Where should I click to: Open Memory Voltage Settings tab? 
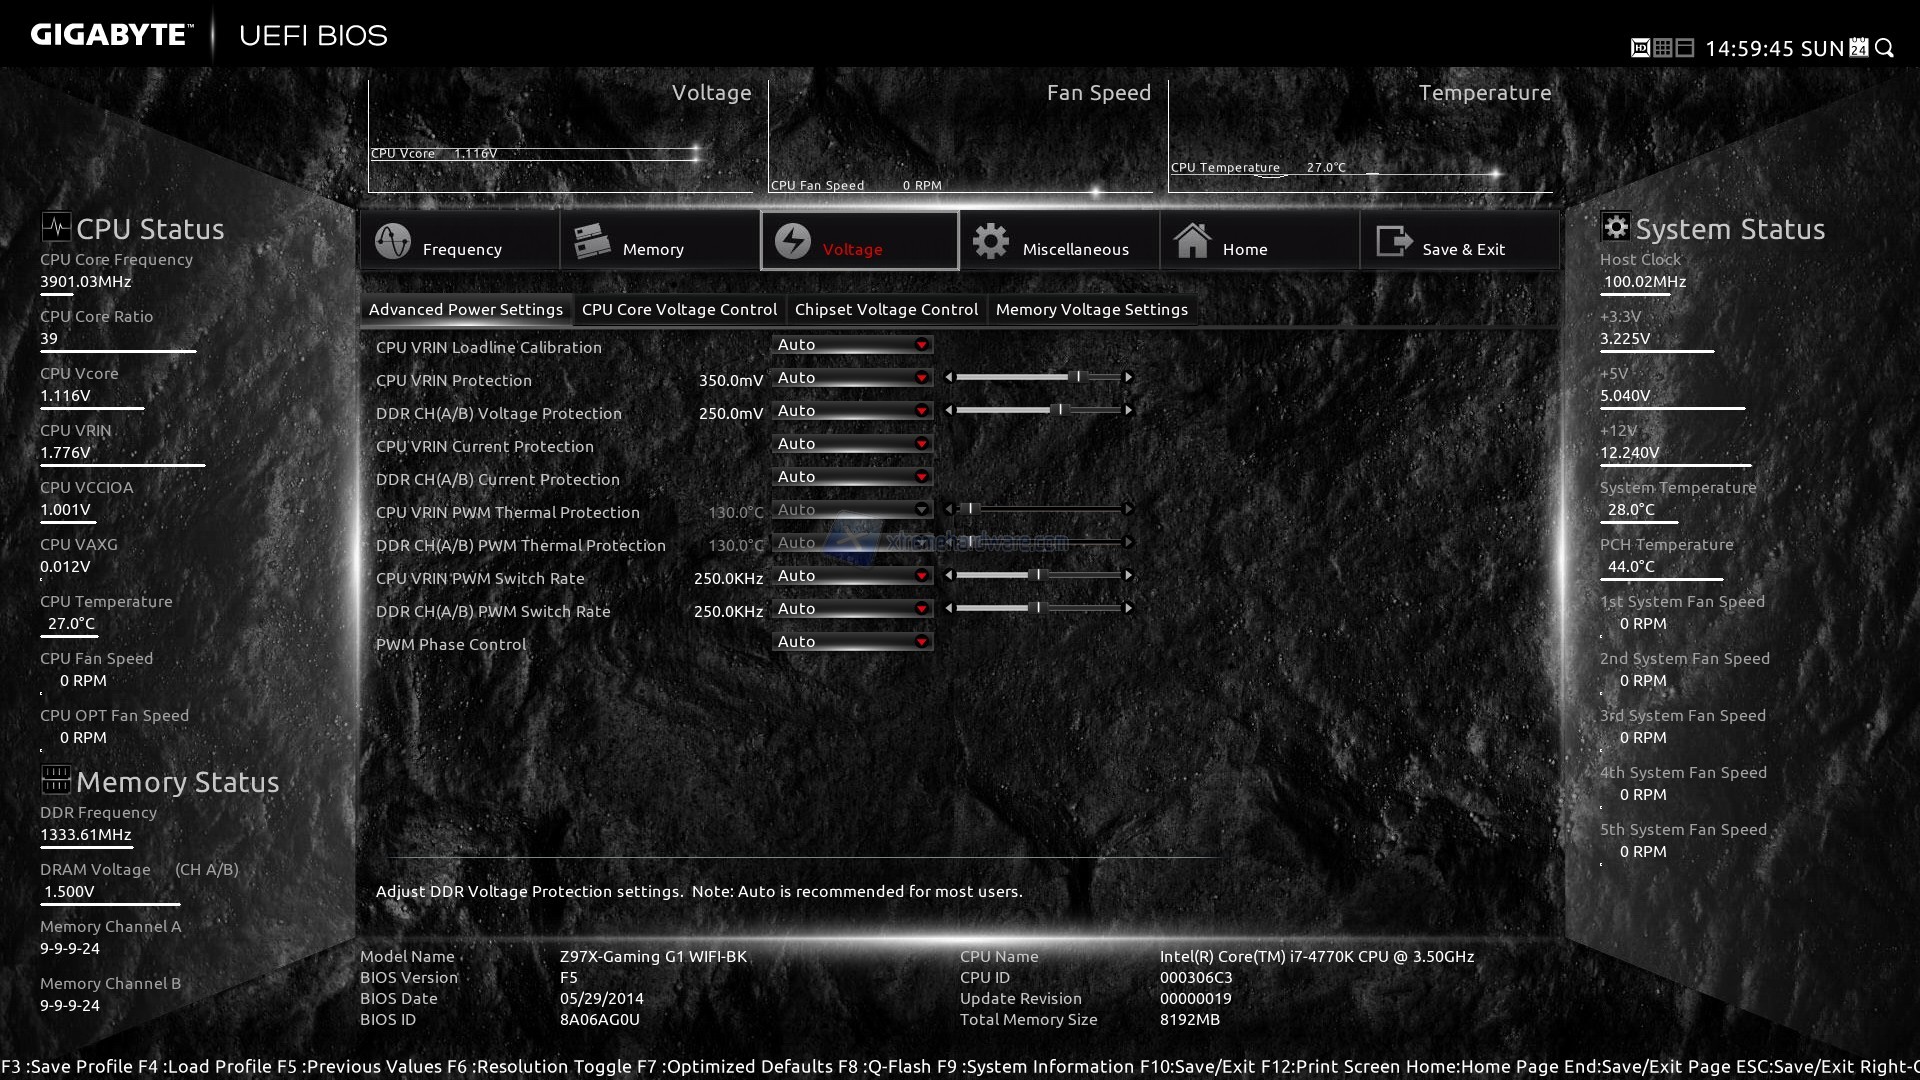[x=1091, y=310]
